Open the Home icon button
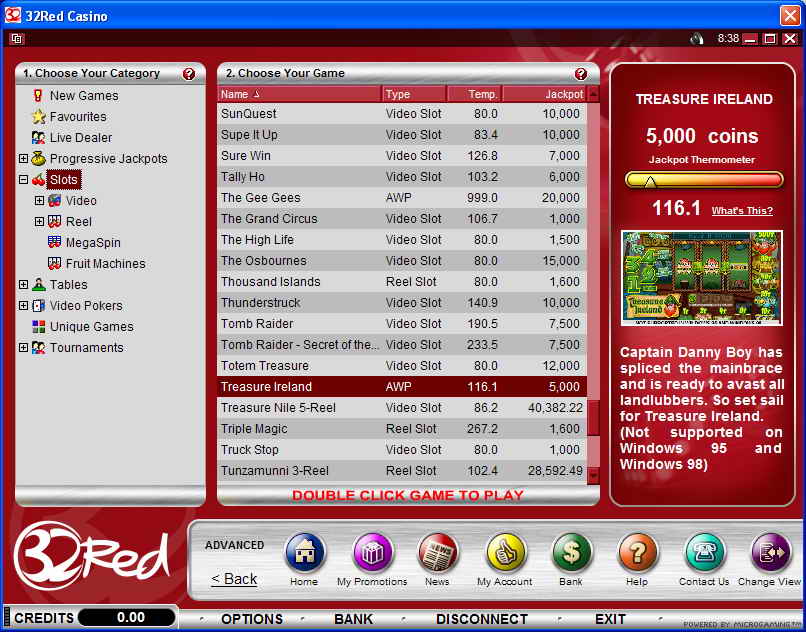 click(x=304, y=553)
